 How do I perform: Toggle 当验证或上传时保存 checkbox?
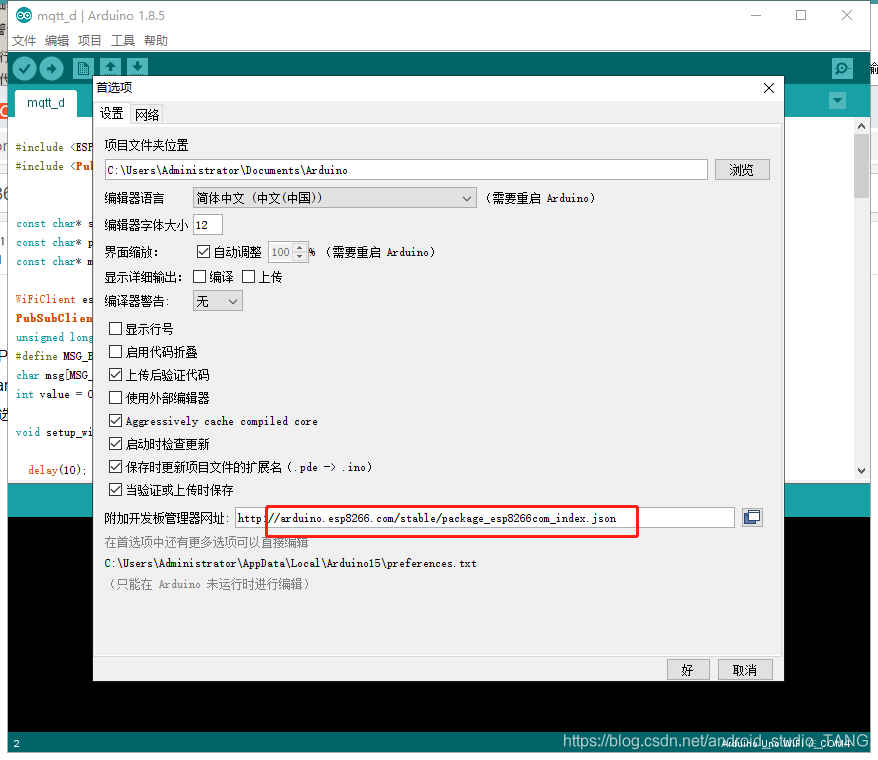(x=115, y=489)
